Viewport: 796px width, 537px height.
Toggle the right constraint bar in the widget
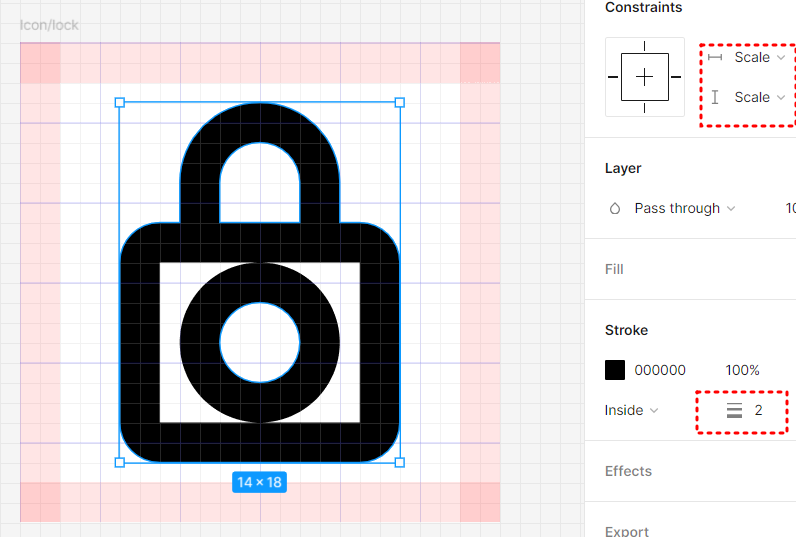coord(676,77)
